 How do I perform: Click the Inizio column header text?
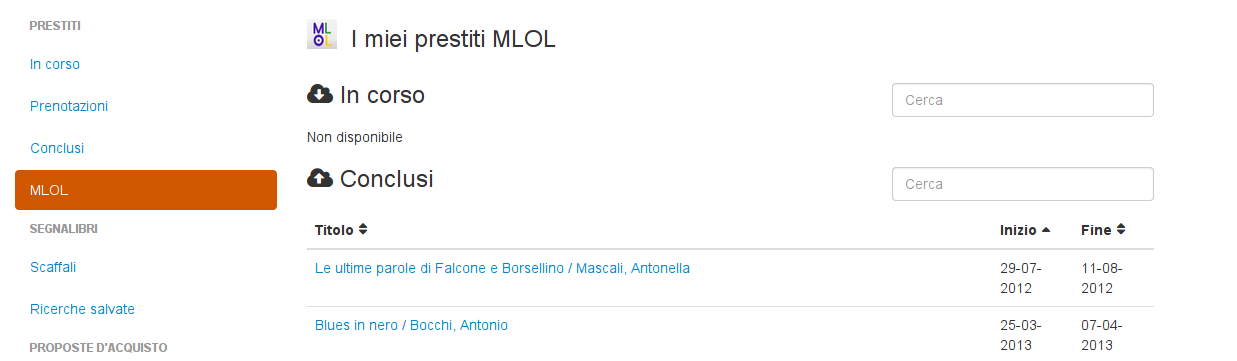pos(1018,230)
